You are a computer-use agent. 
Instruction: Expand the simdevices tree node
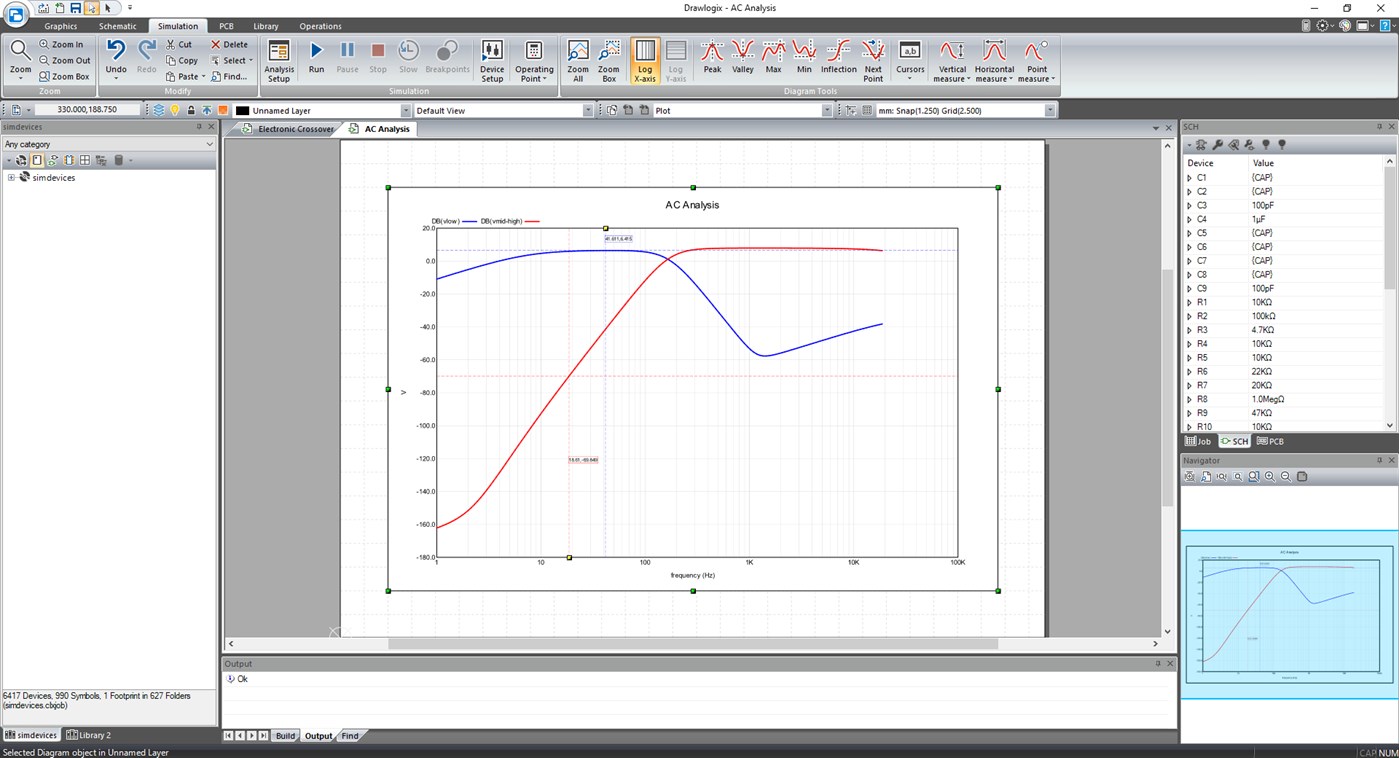pos(10,177)
